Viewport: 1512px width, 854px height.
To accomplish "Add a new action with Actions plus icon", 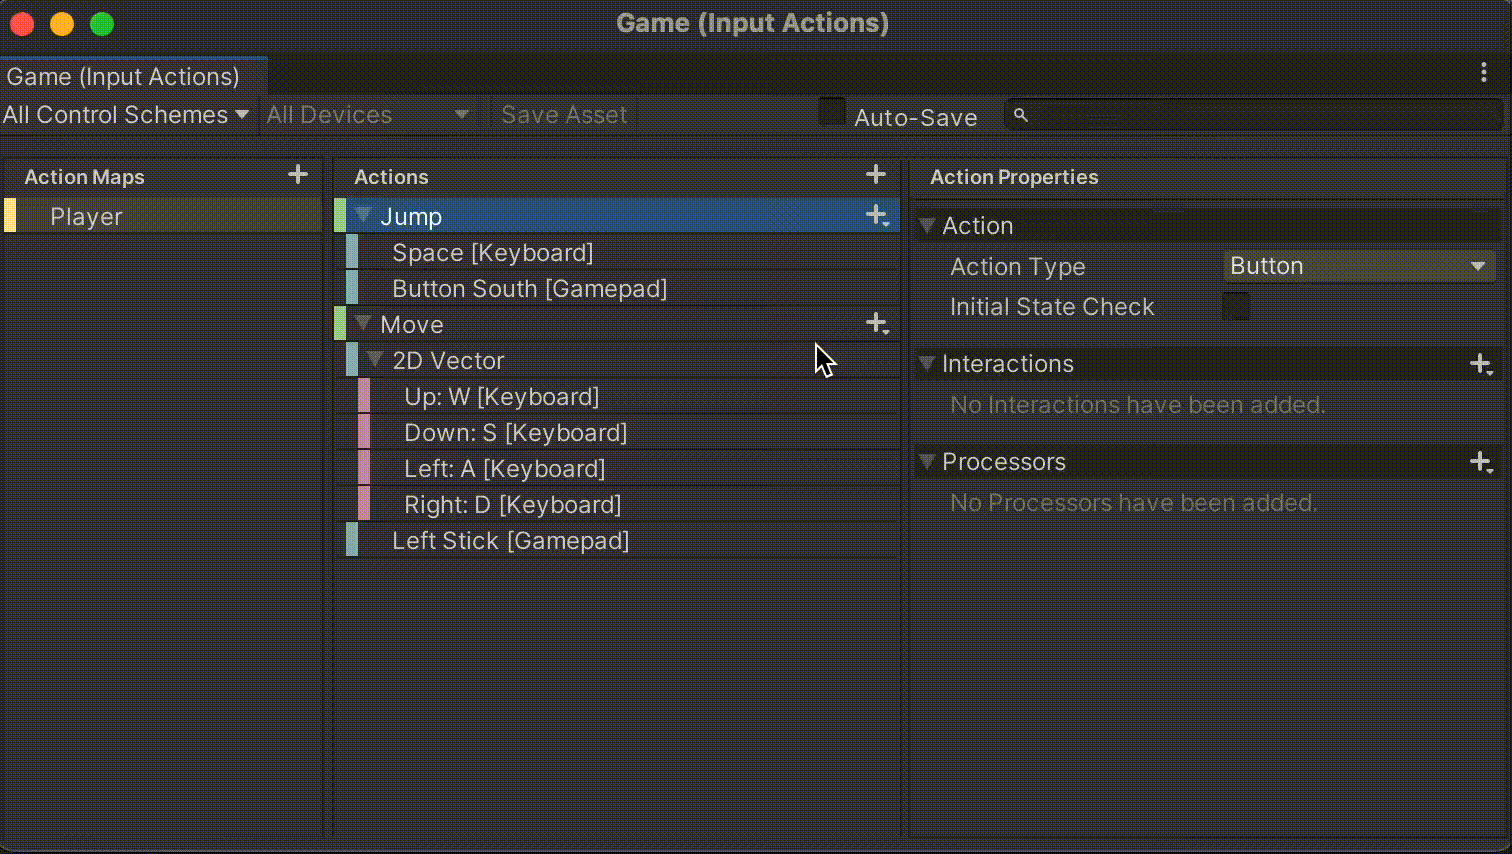I will click(x=876, y=175).
